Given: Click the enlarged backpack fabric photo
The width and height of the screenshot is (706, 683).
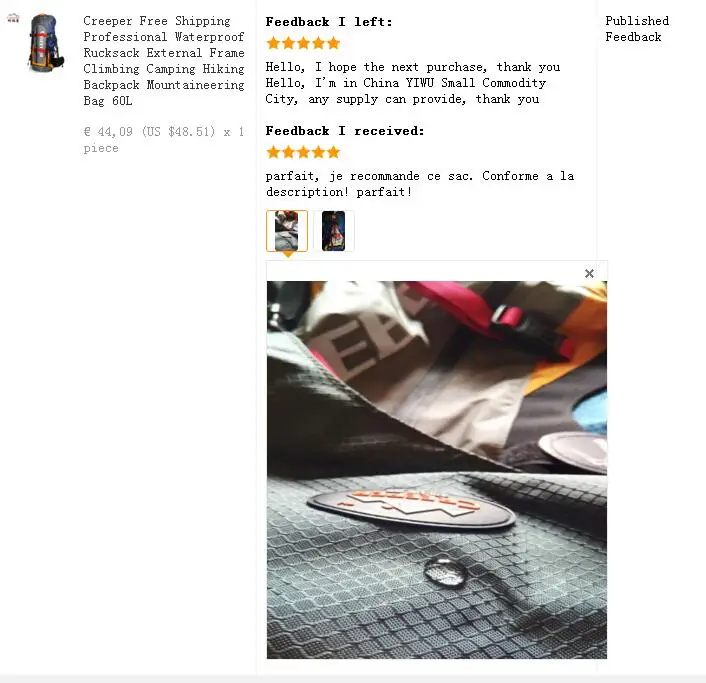Looking at the screenshot, I should tap(436, 470).
